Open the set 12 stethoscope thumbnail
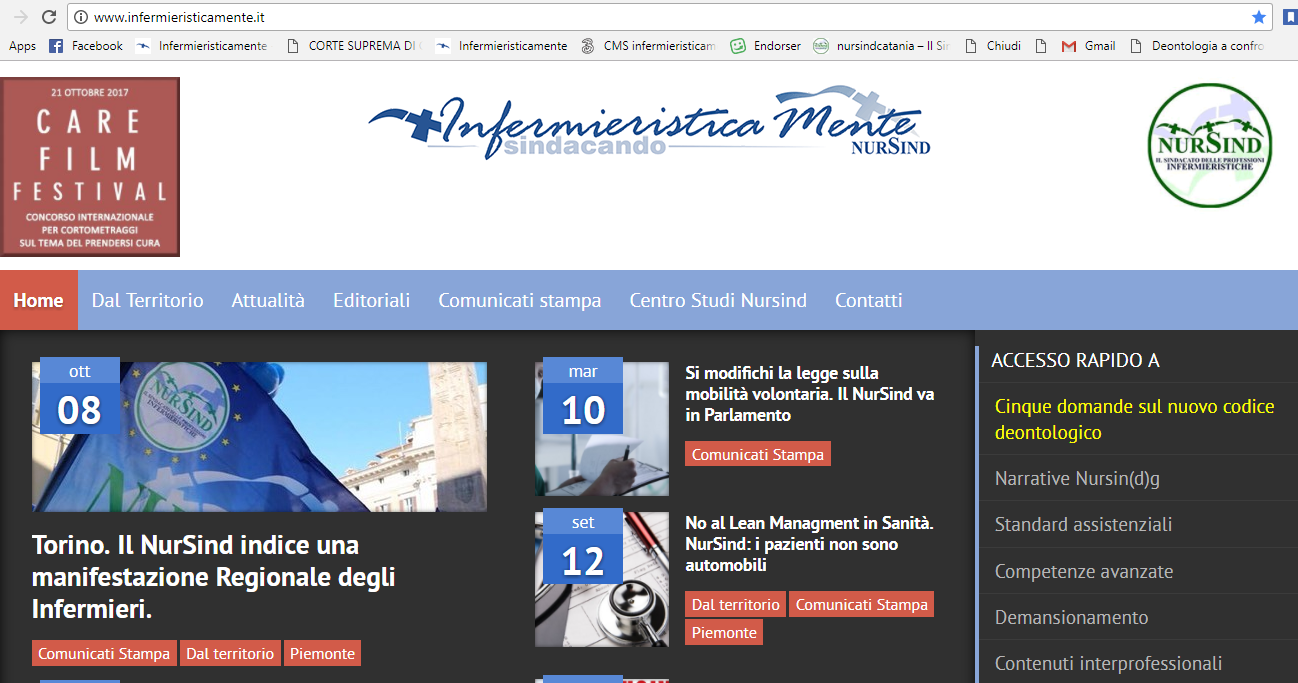 (x=602, y=579)
